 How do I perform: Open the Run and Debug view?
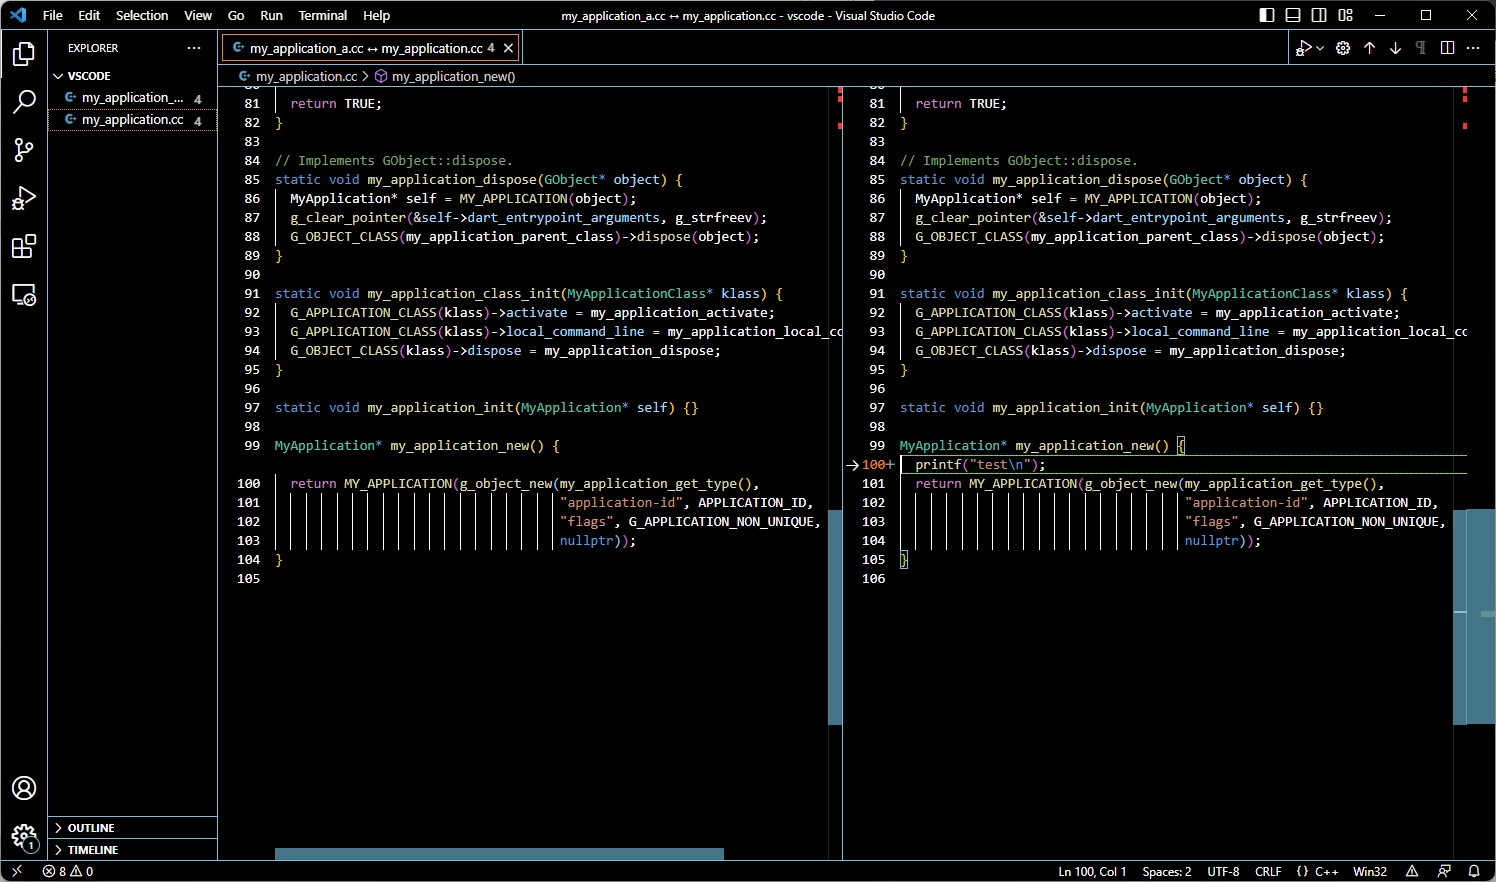coord(24,198)
